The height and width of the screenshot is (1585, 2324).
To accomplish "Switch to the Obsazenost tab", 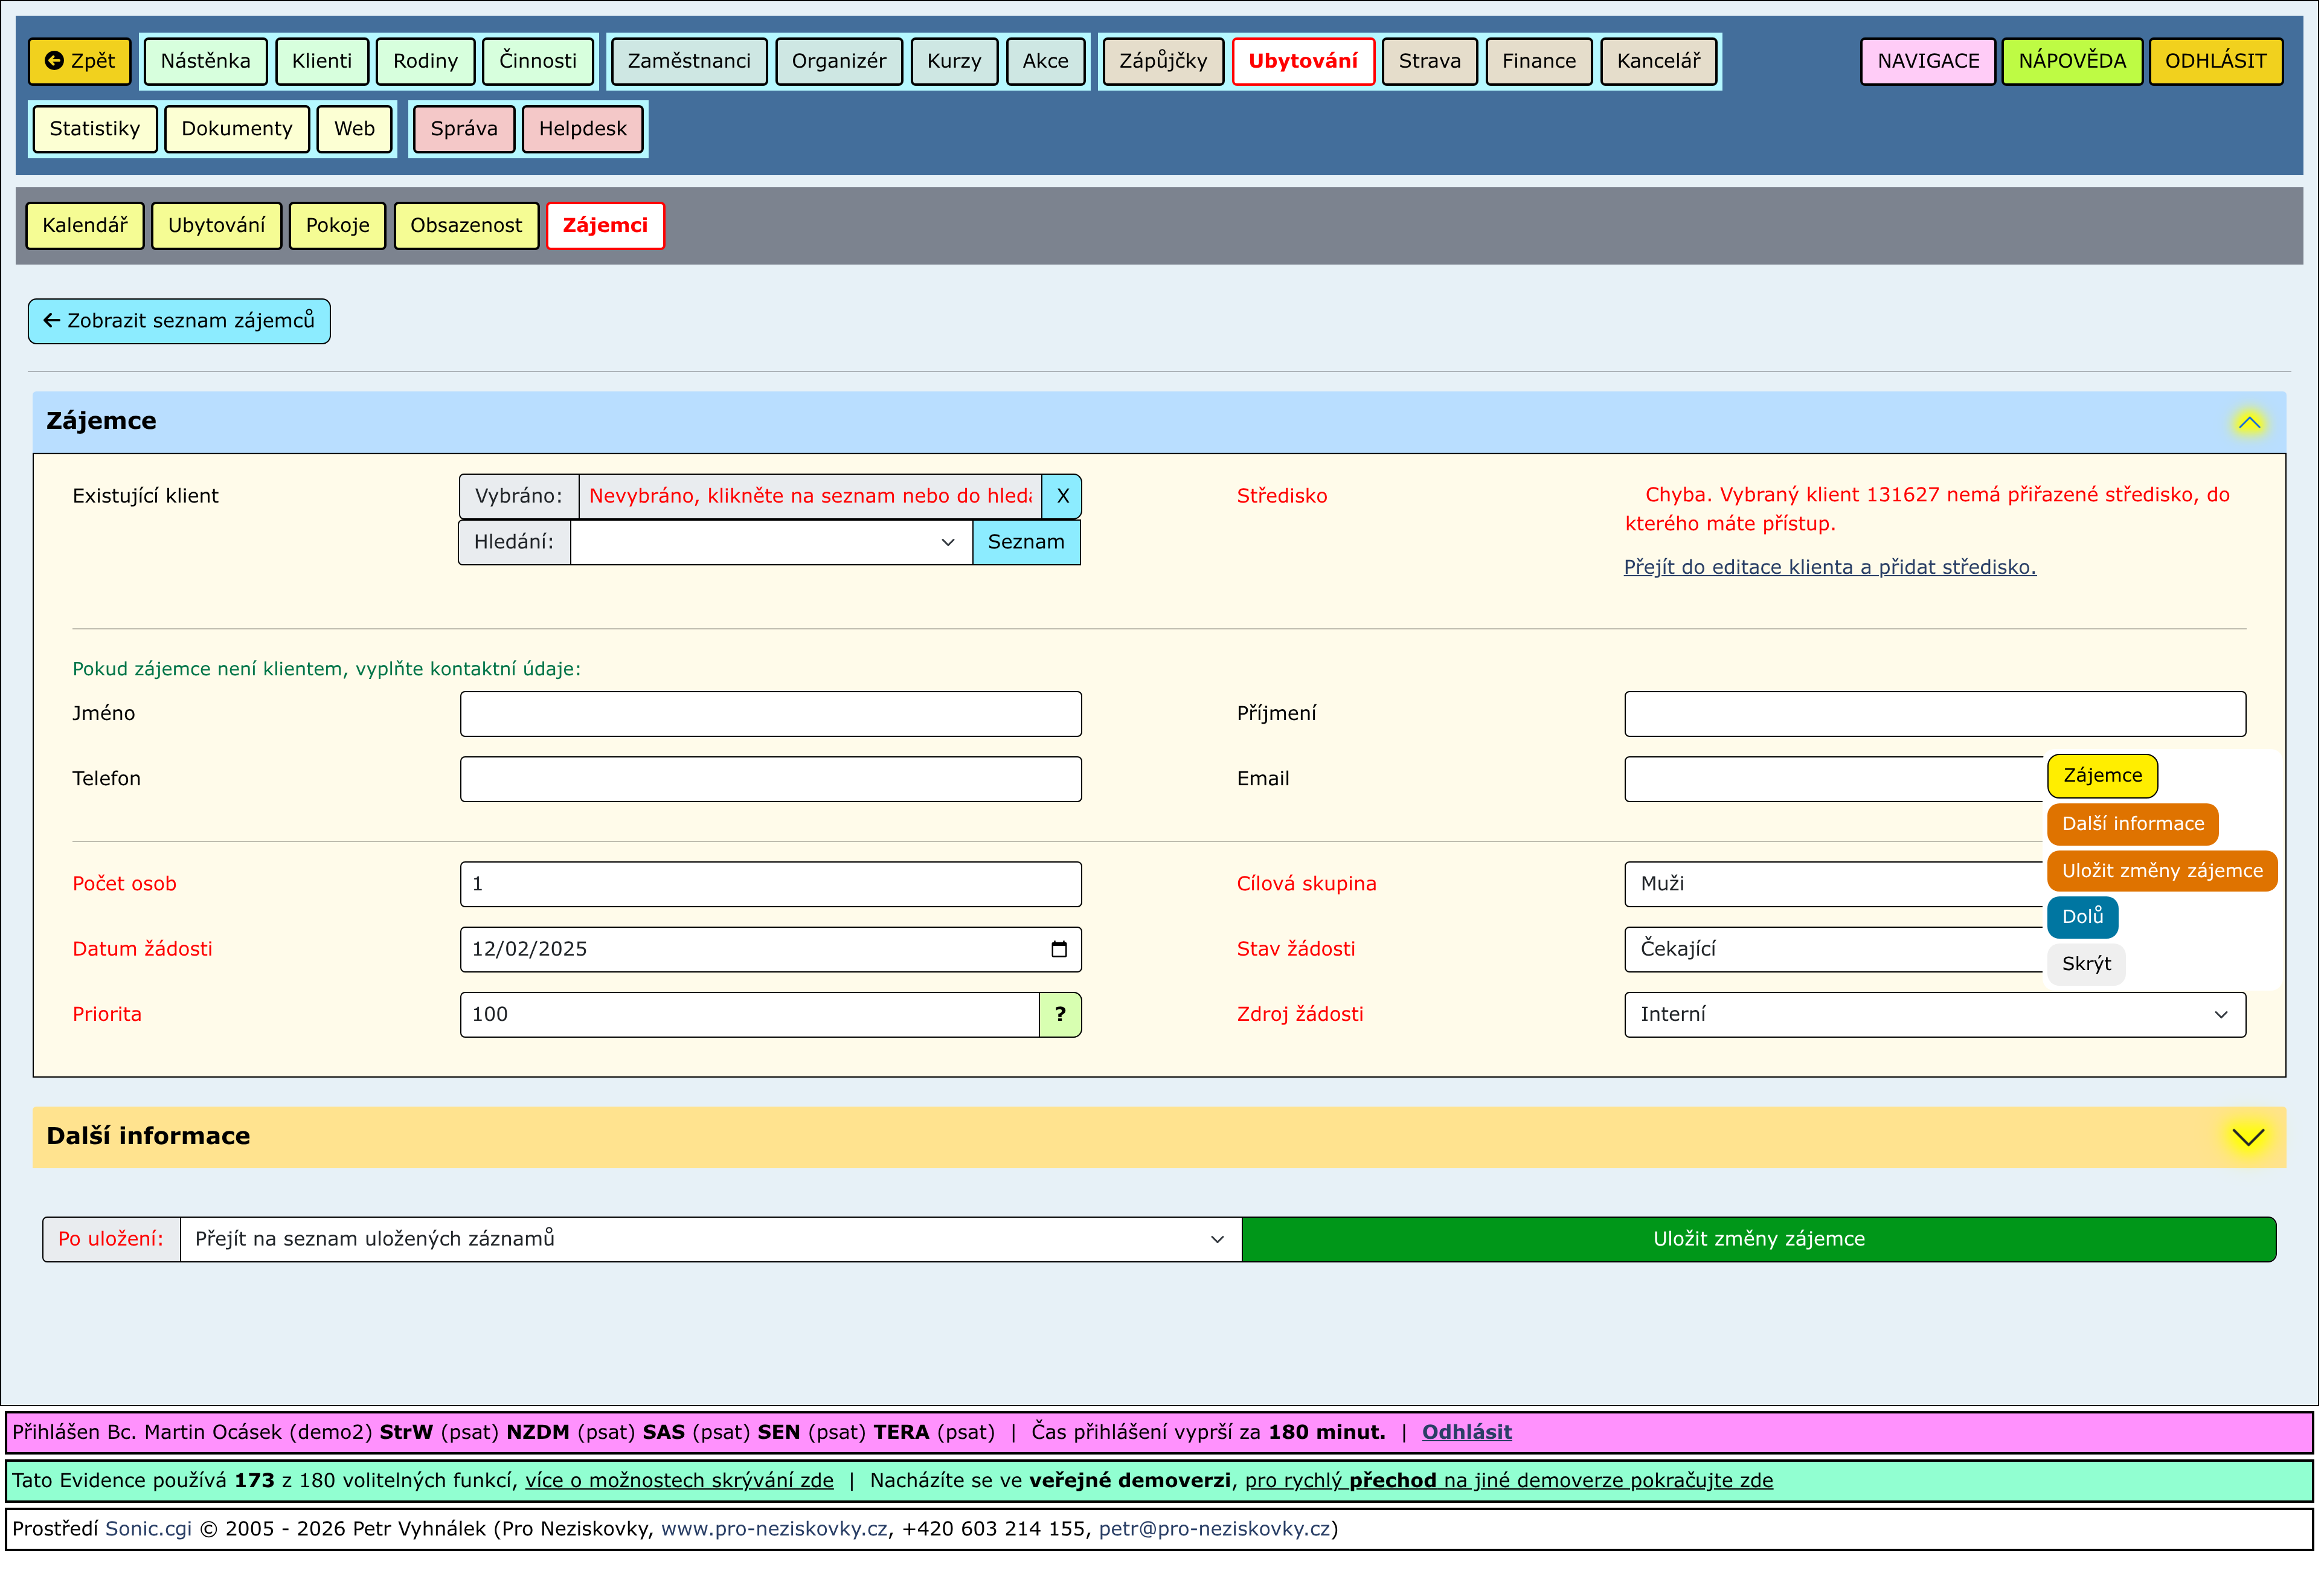I will click(466, 226).
